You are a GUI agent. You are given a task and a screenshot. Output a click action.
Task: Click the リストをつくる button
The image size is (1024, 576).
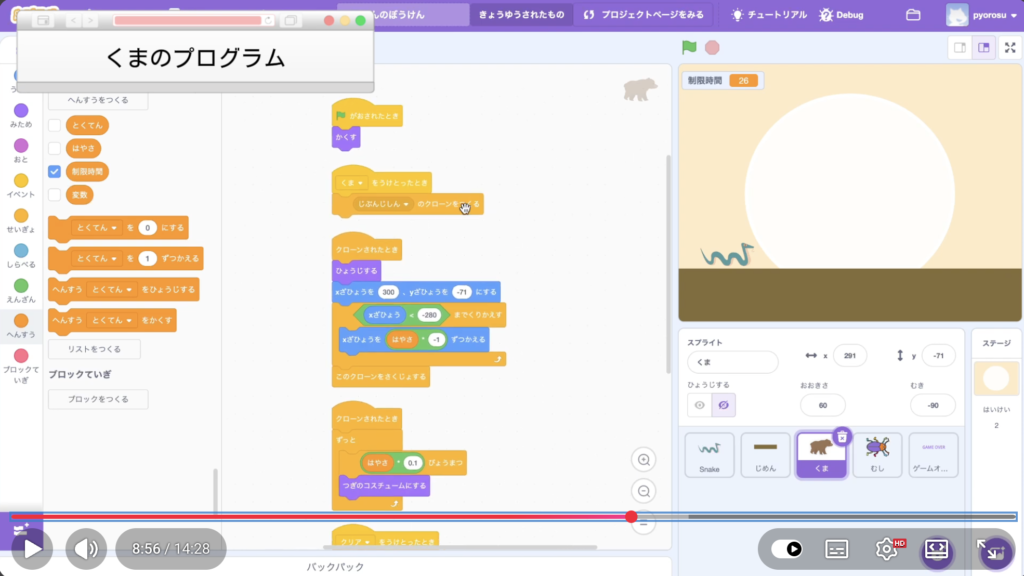pos(94,349)
